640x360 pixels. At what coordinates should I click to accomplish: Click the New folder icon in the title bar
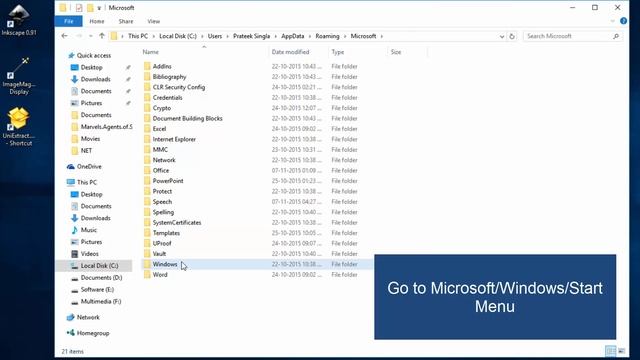[90, 8]
